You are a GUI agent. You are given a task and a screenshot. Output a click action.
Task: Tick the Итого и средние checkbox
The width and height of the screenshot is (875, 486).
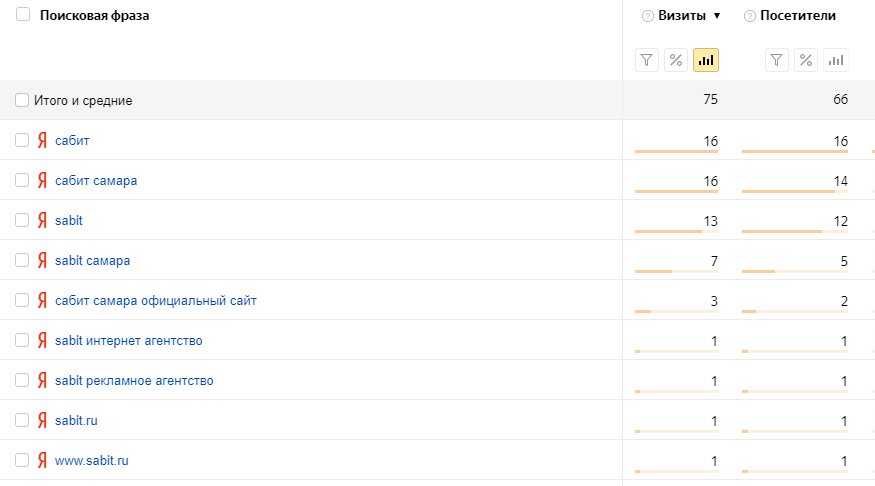click(x=22, y=100)
